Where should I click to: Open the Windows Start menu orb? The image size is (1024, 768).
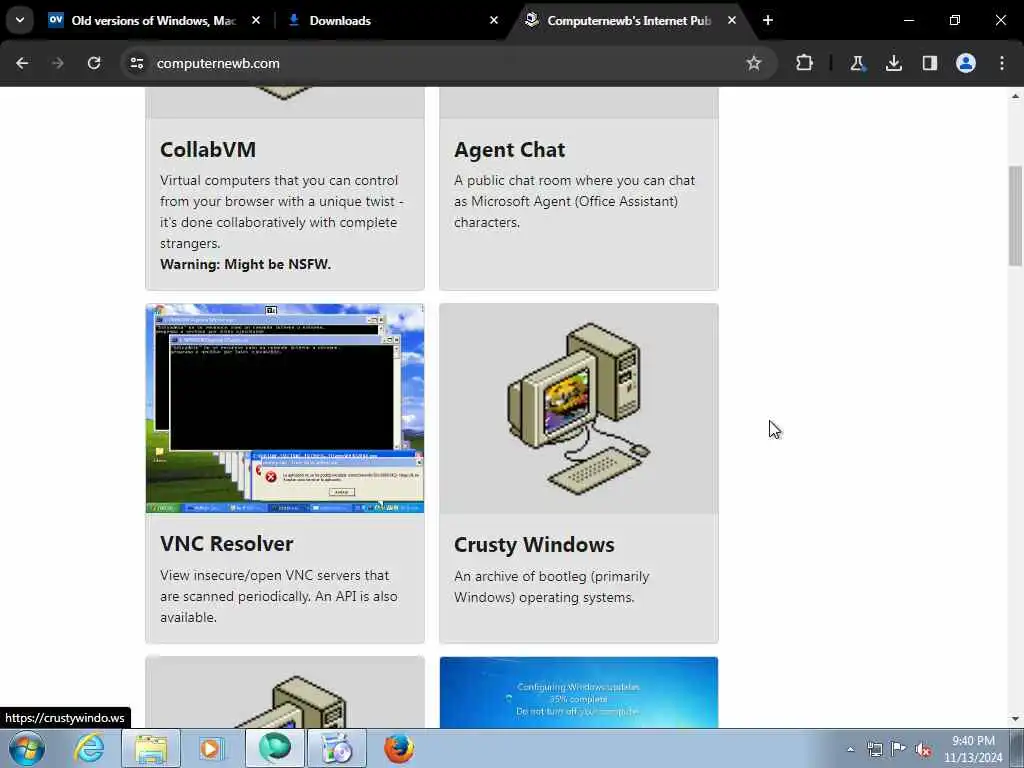[27, 748]
